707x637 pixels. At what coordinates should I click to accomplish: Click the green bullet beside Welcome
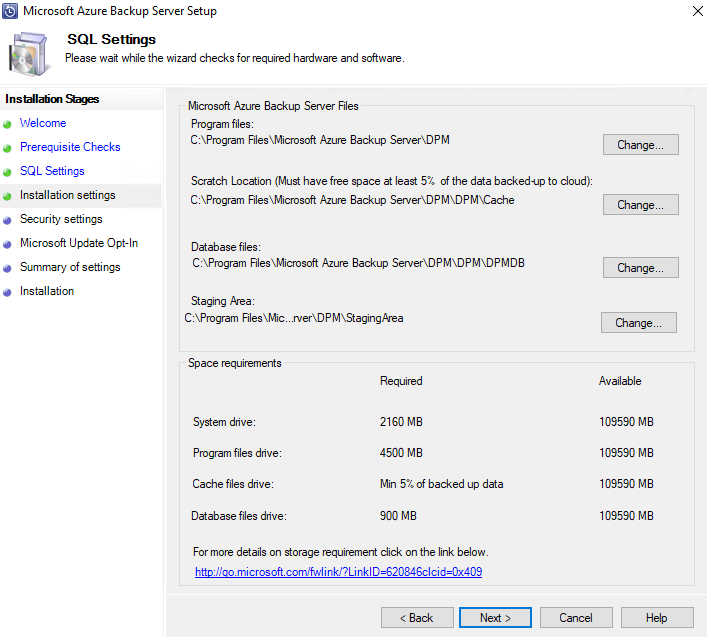click(7, 124)
